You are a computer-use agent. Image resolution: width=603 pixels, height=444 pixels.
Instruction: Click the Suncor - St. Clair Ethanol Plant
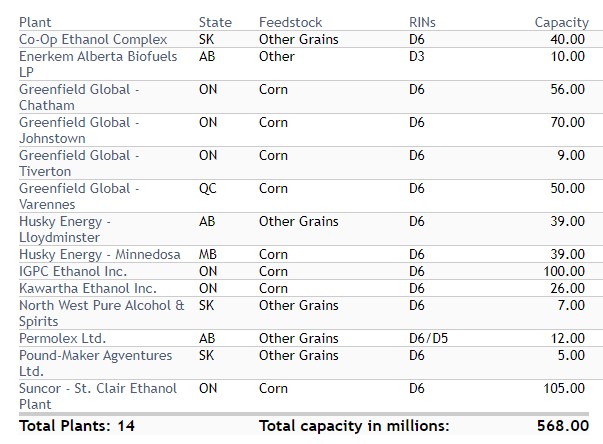pos(97,396)
